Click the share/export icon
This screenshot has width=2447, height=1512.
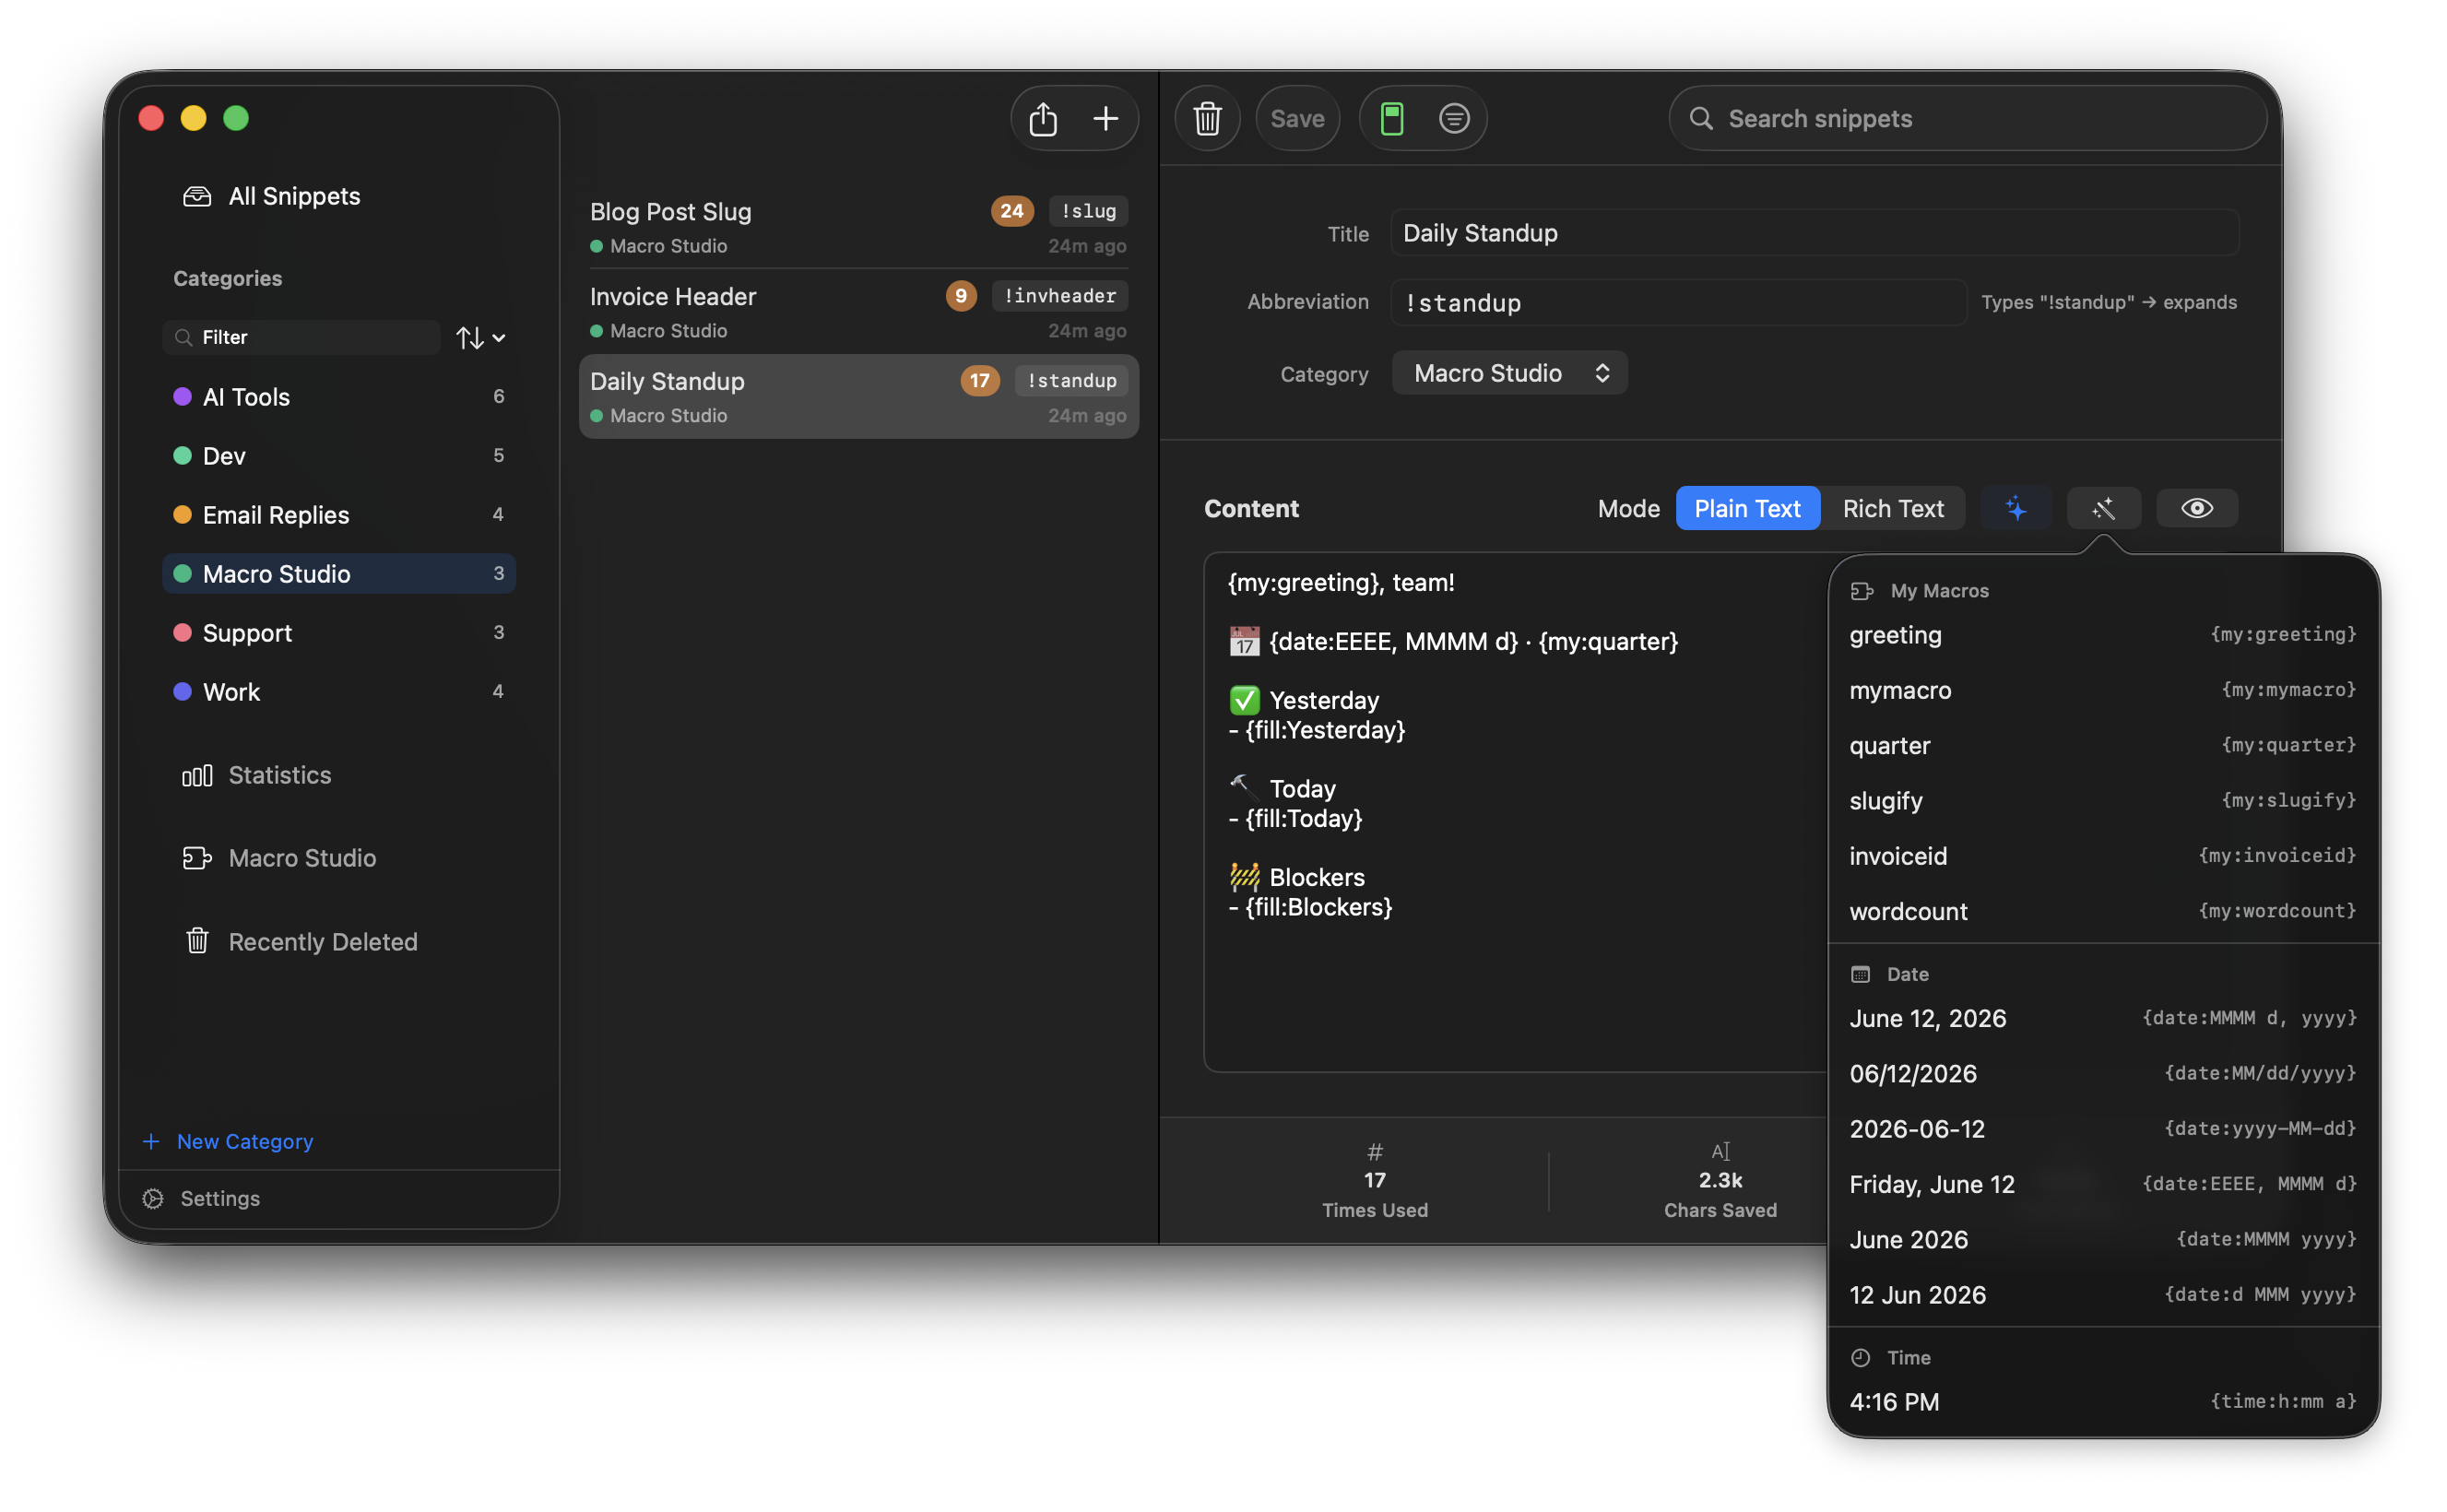tap(1043, 118)
